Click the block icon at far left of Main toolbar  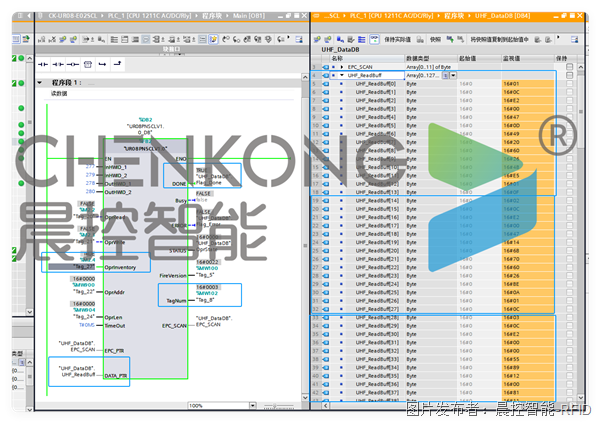point(16,39)
